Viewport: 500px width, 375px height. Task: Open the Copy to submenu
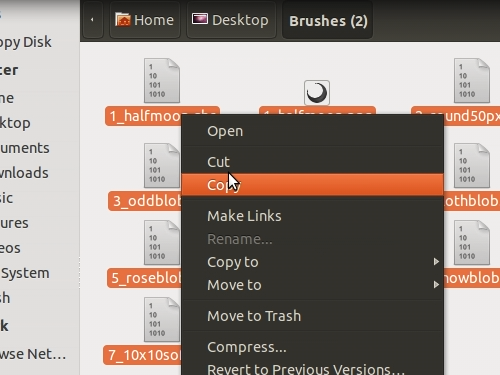312,262
